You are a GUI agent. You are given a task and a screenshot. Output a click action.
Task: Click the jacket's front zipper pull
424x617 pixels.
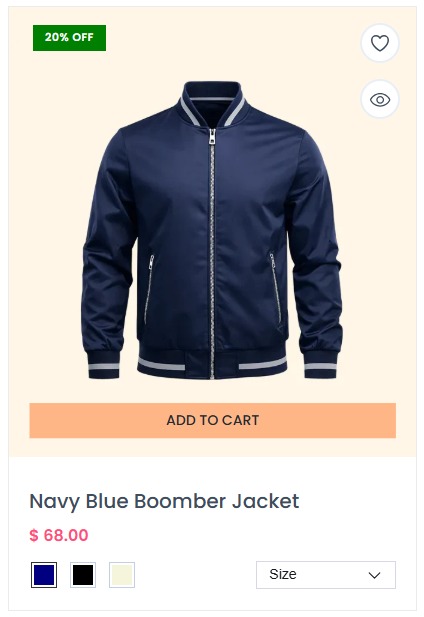tap(212, 137)
